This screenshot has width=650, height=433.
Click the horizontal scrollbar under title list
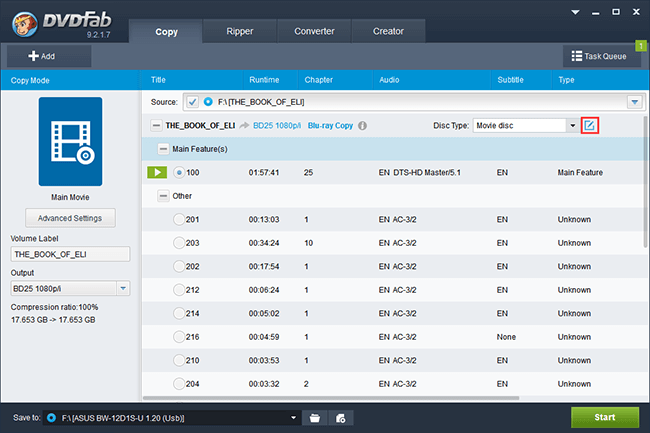[x=331, y=398]
